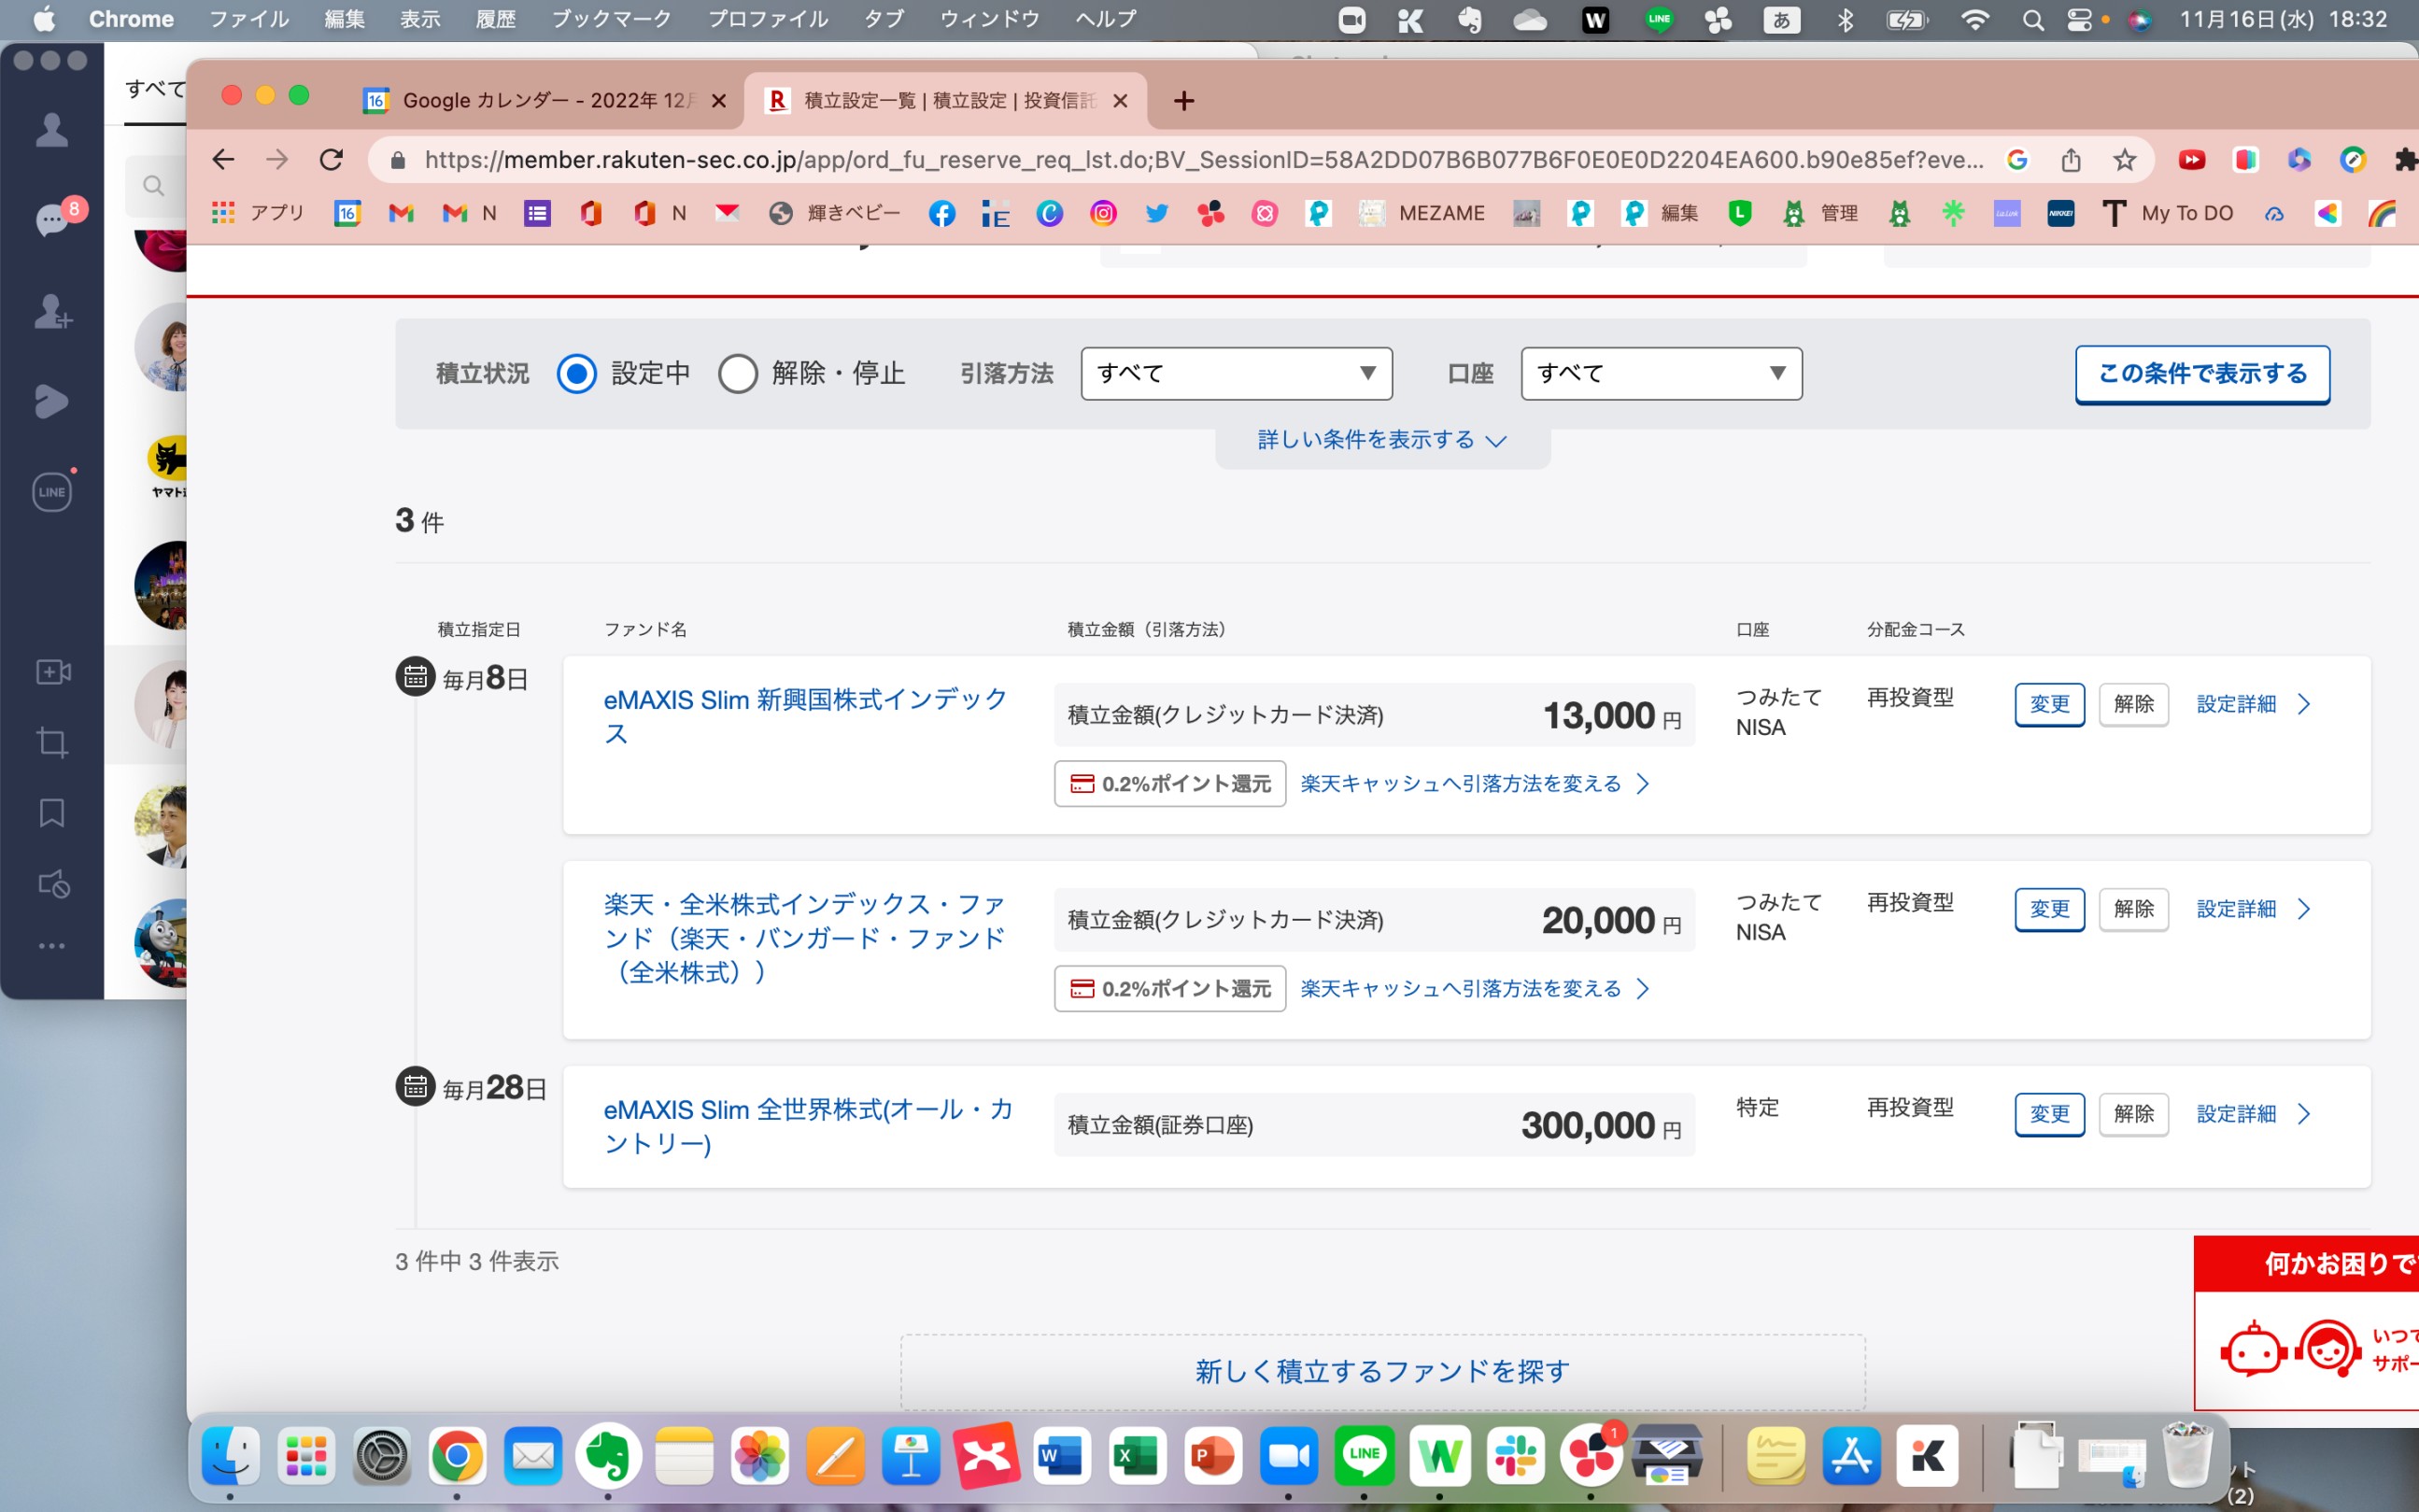
Task: Open LINE Keep bookmark icon in sidebar
Action: [x=52, y=813]
